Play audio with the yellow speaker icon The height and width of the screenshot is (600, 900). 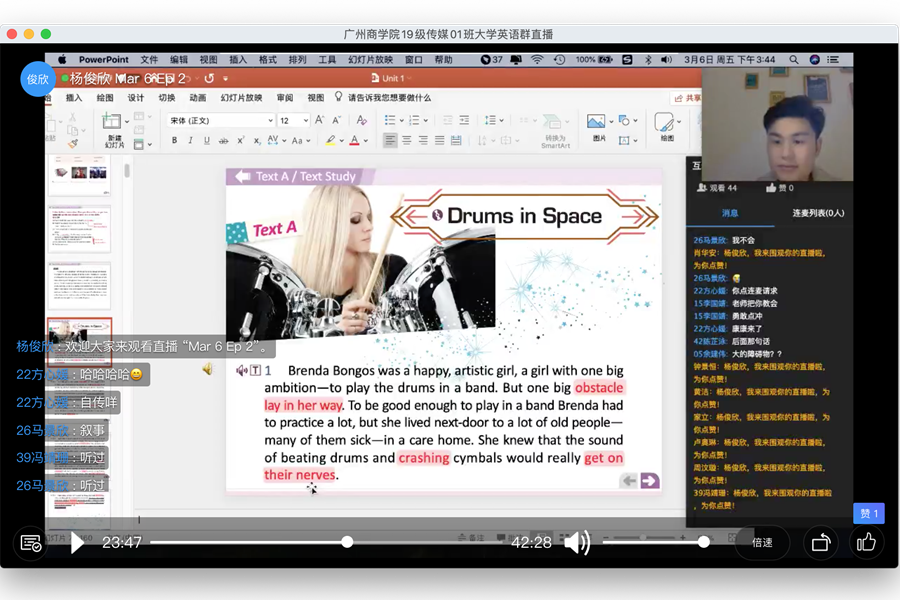pos(208,369)
